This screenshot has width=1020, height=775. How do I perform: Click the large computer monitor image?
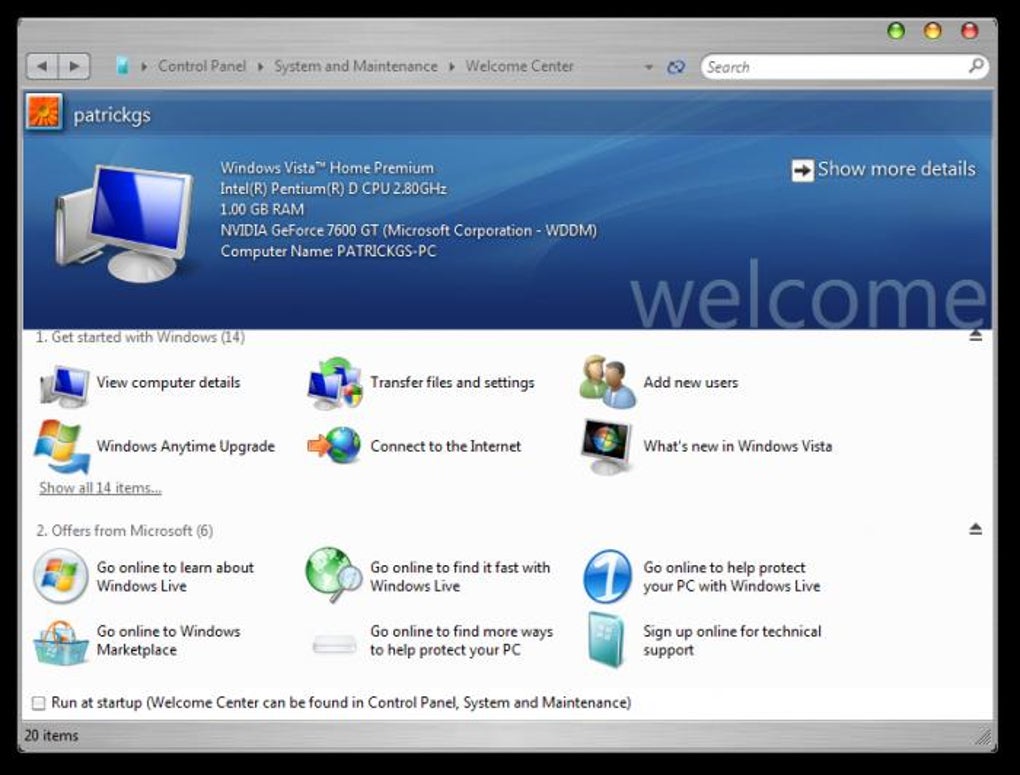(x=124, y=223)
